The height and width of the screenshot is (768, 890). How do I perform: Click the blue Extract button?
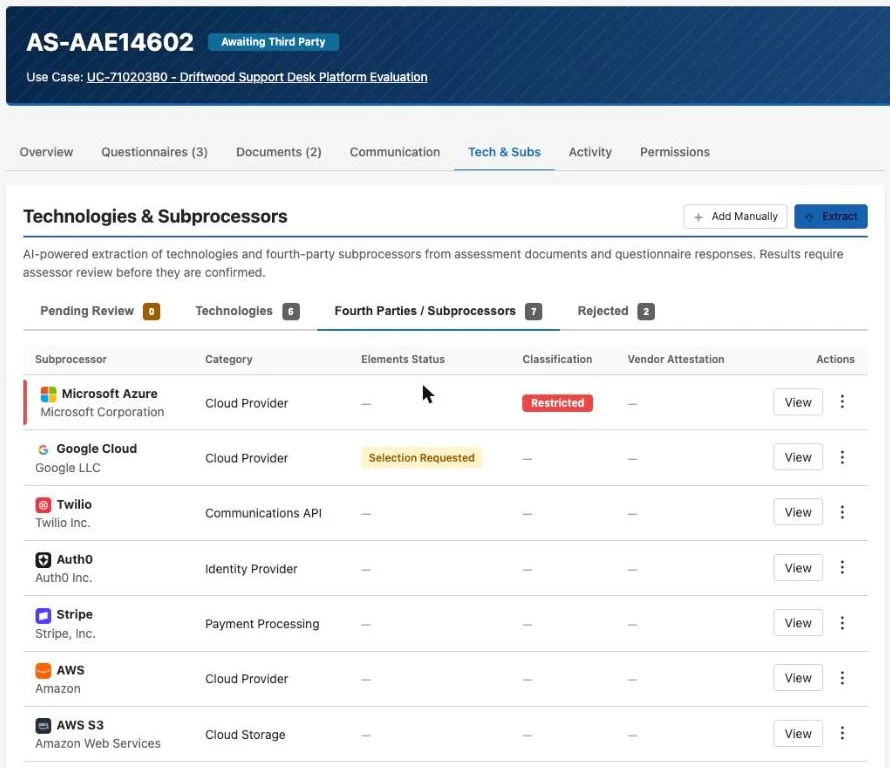[830, 216]
